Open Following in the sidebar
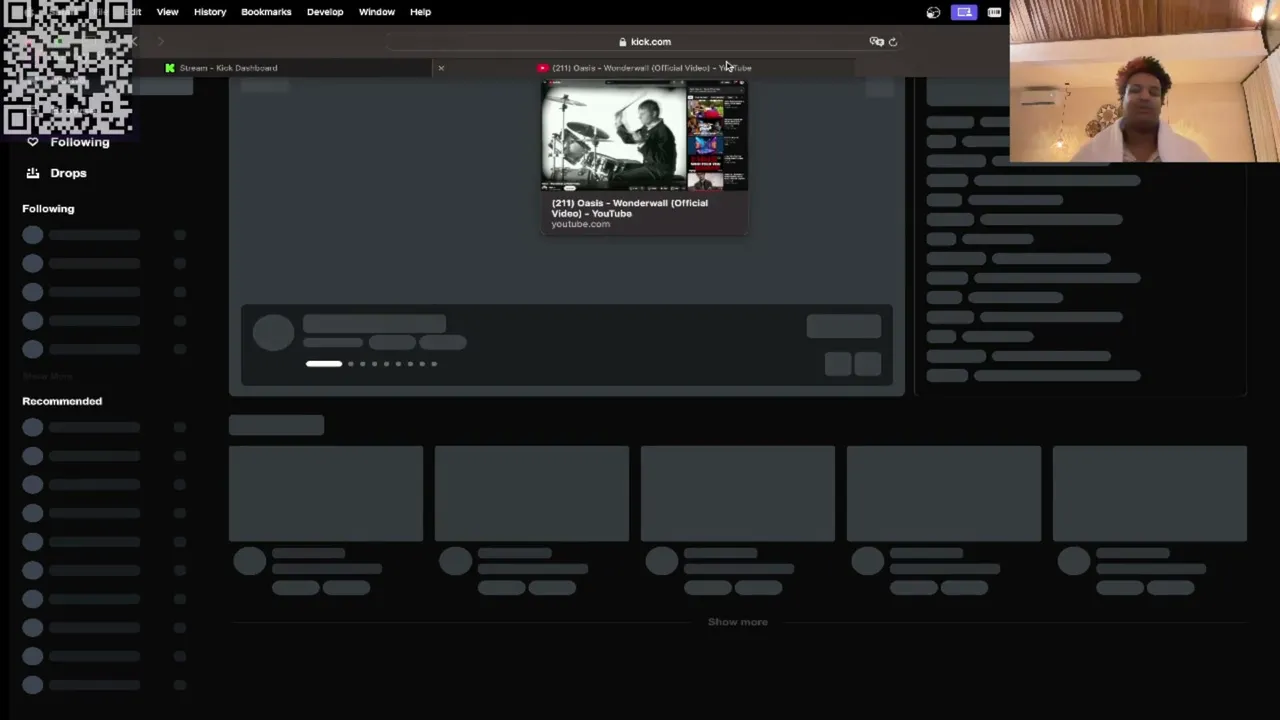The height and width of the screenshot is (720, 1280). [x=80, y=142]
